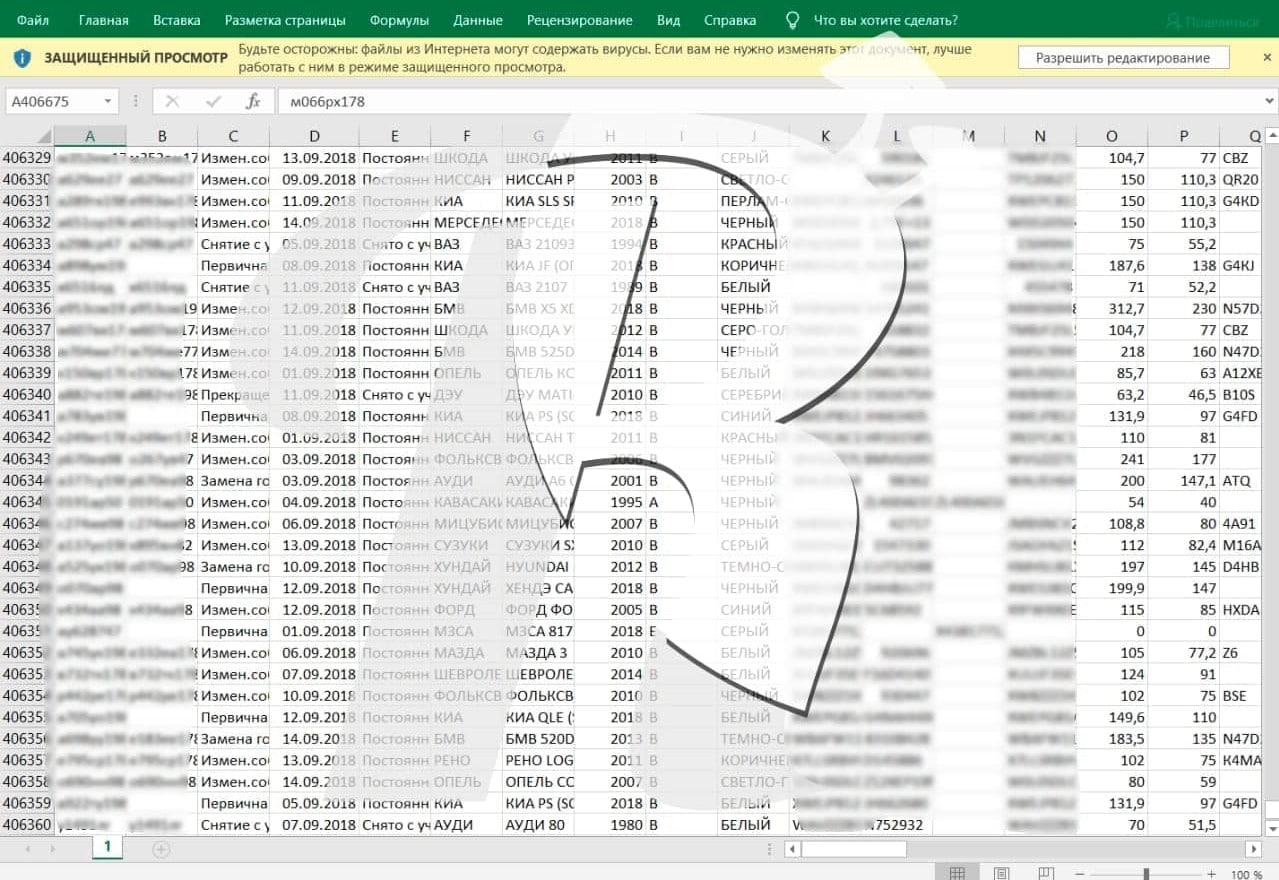Open the Файл menu
The image size is (1279, 880).
tap(33, 20)
